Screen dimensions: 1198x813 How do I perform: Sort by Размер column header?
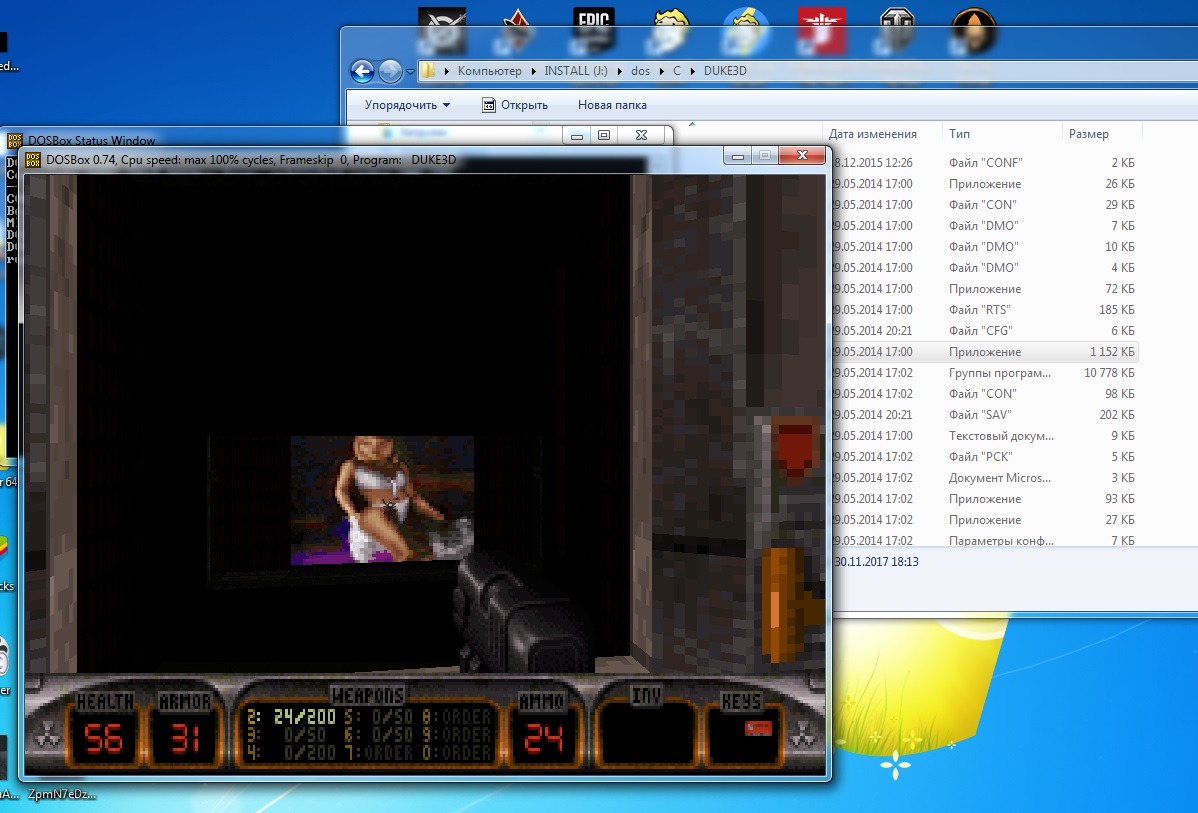coord(1088,134)
